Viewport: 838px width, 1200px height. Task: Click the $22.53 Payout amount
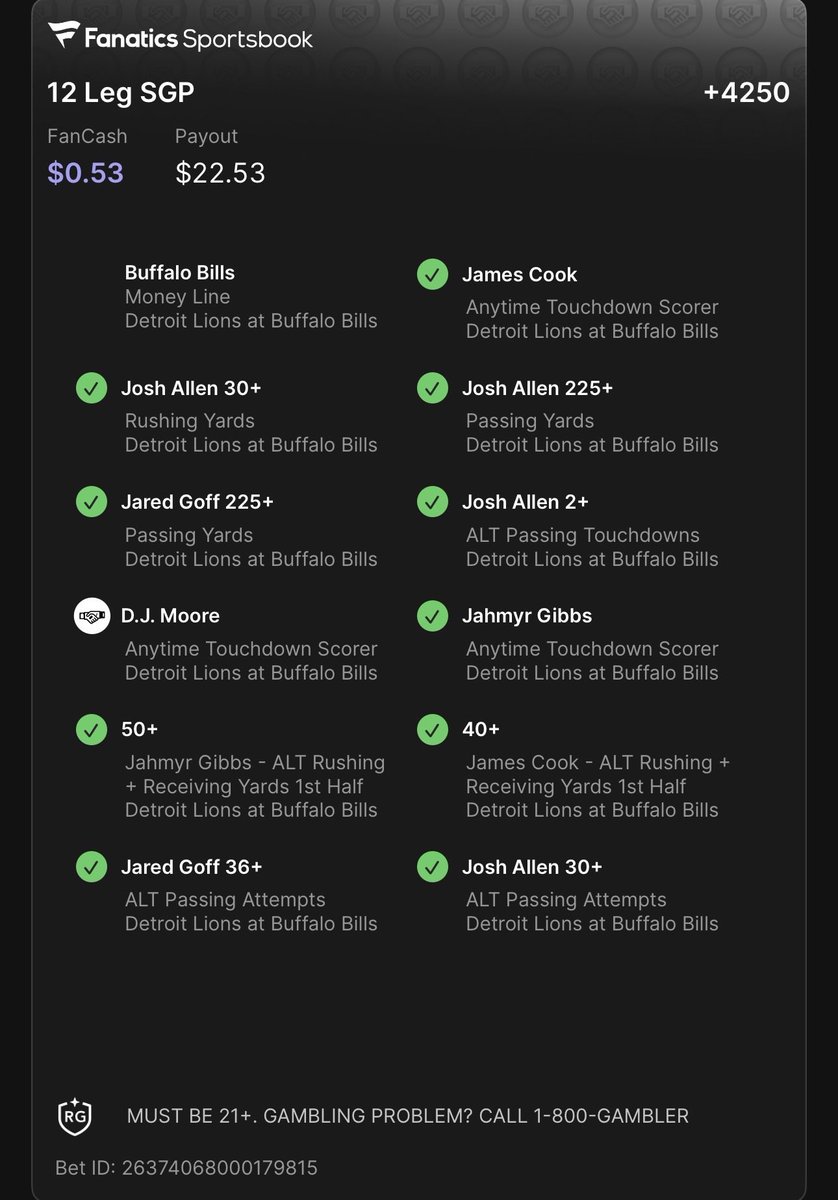tap(220, 173)
